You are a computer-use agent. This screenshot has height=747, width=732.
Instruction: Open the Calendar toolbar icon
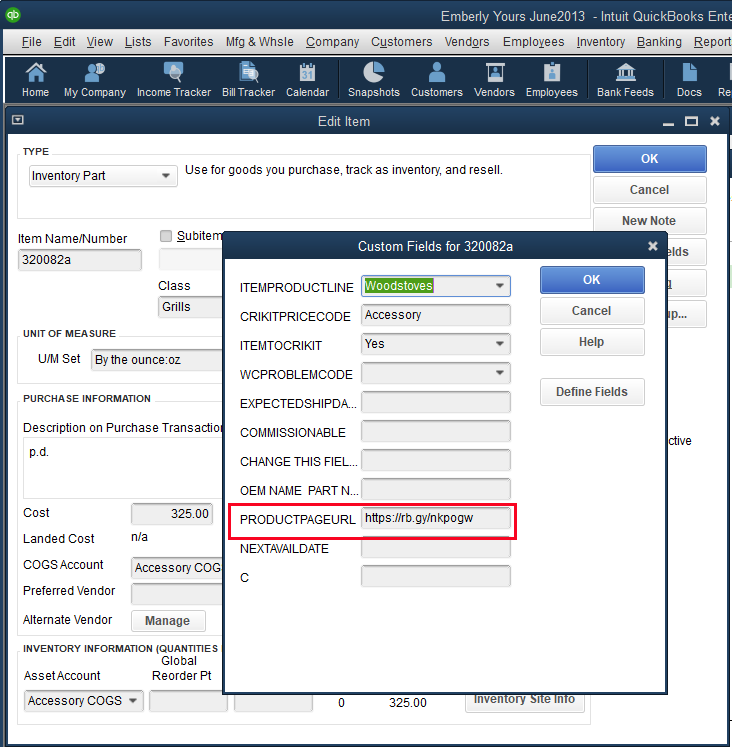(x=307, y=80)
